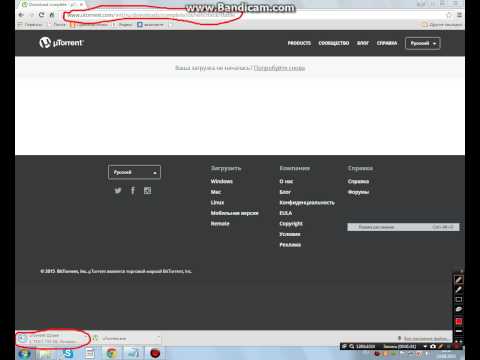The width and height of the screenshot is (480, 360).
Task: Click the show all downloads link
Action: tap(423, 339)
